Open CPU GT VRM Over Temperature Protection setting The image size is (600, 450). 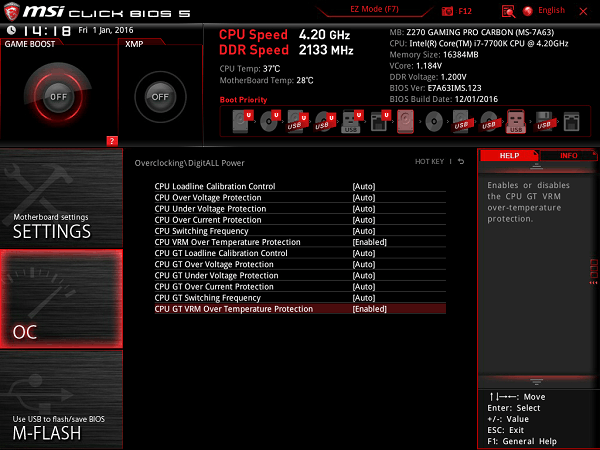click(x=300, y=309)
